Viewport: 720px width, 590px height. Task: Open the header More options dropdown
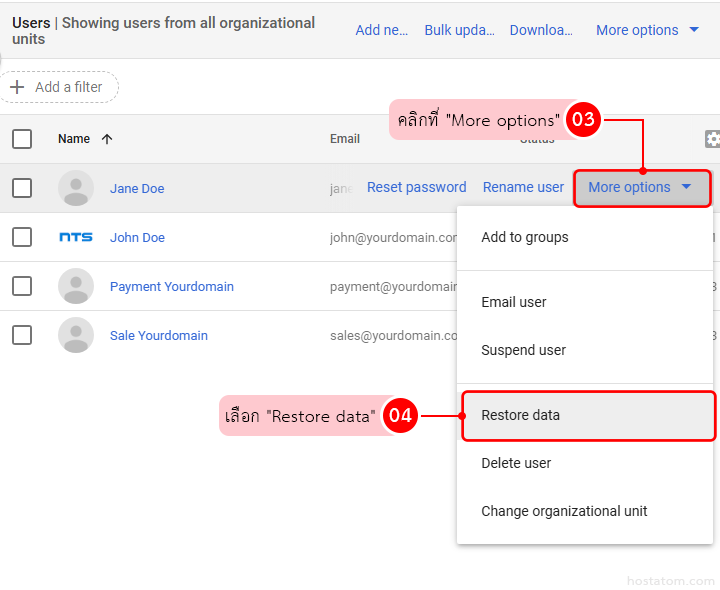coord(647,30)
